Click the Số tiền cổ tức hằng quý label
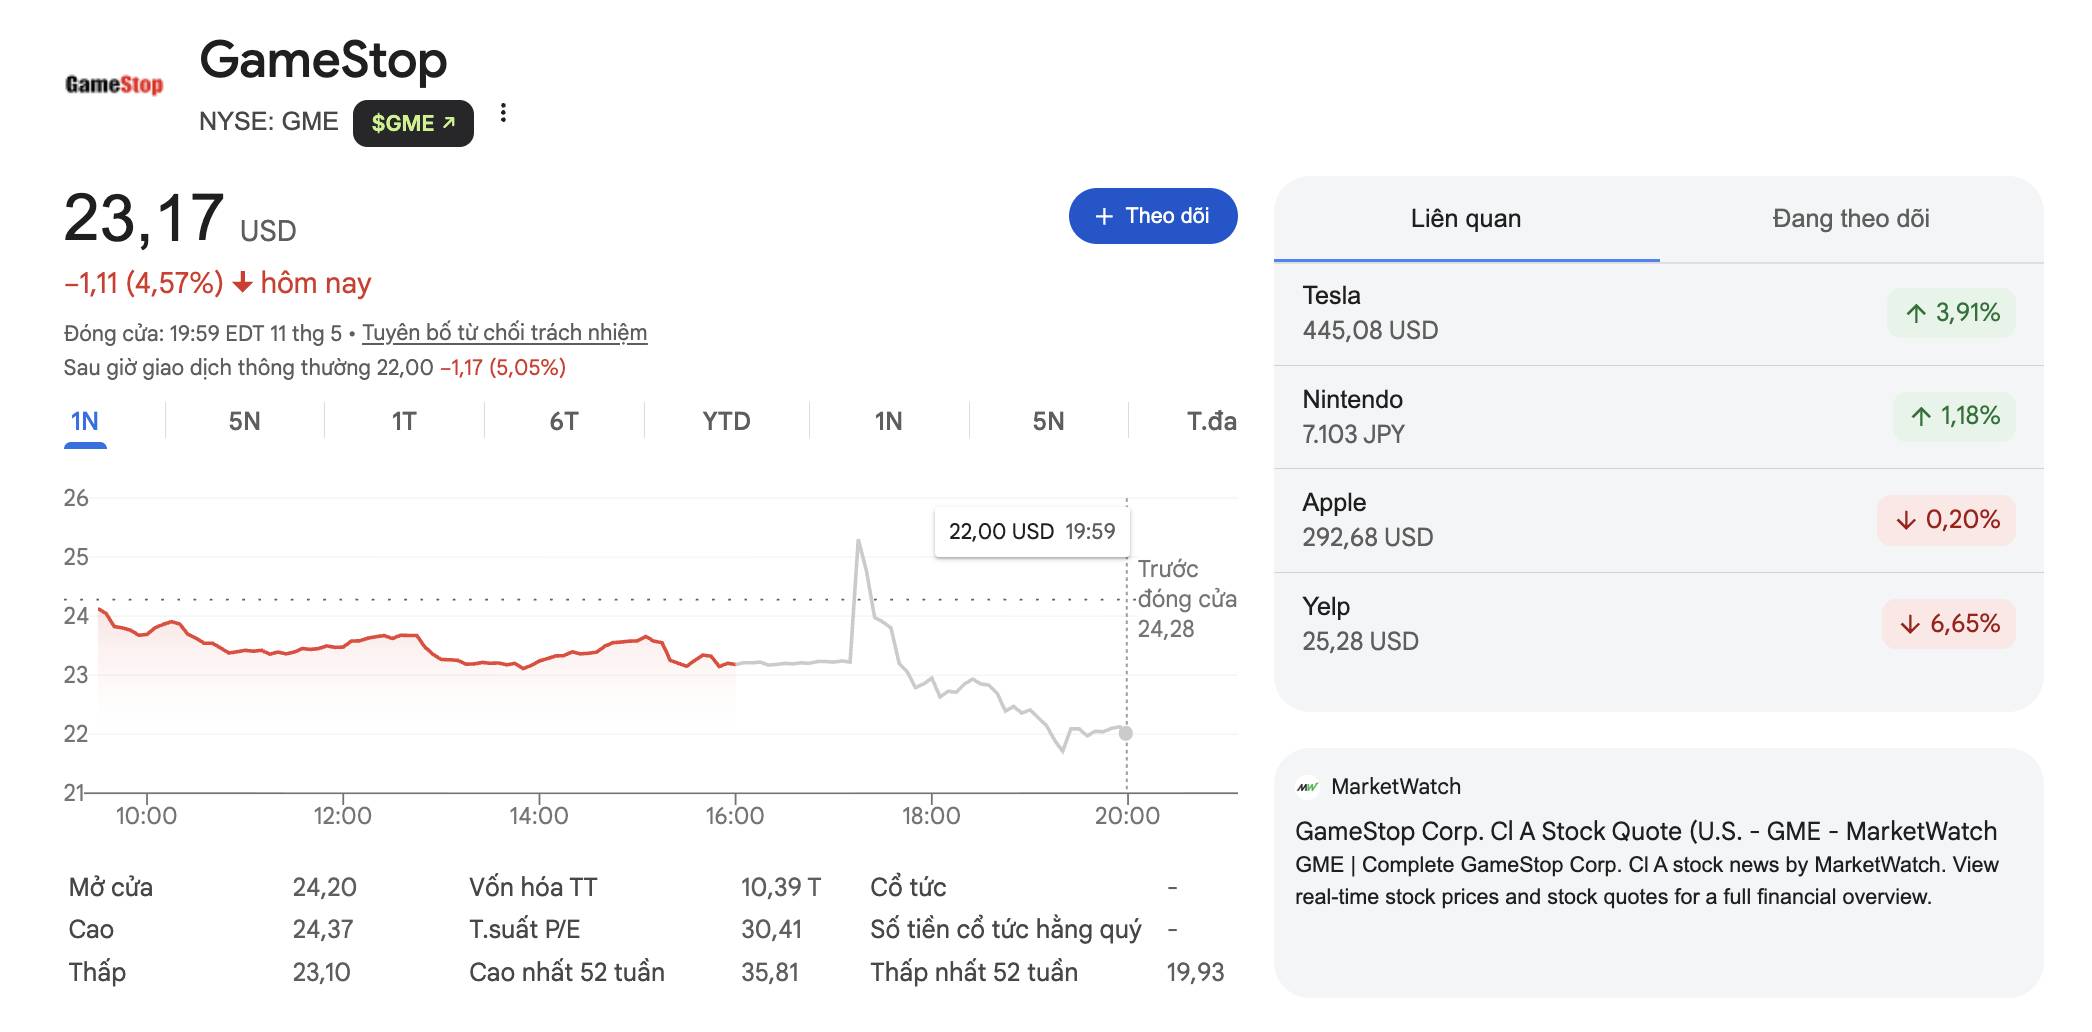Screen dimensions: 2092x1032 [1005, 930]
